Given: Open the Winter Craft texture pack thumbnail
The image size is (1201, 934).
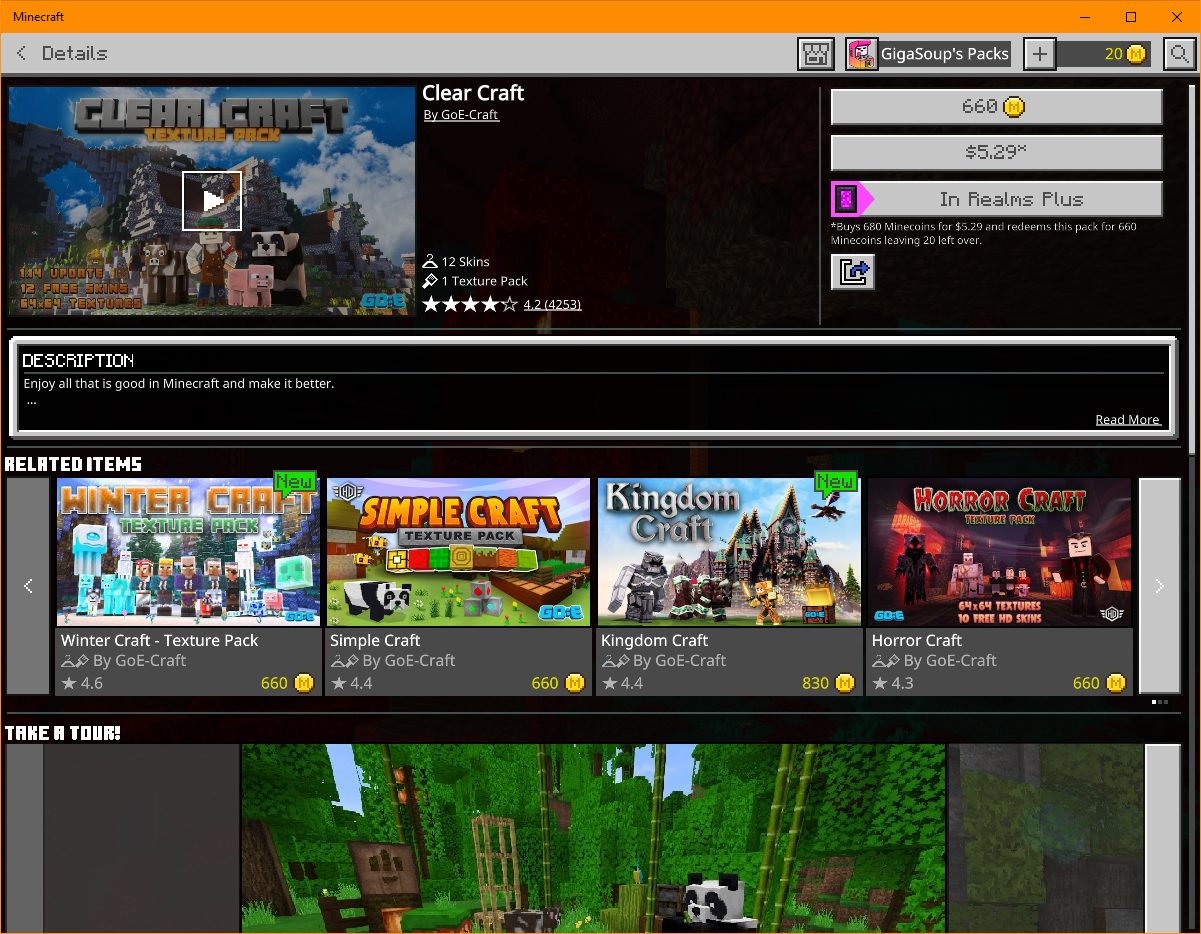Looking at the screenshot, I should [188, 552].
